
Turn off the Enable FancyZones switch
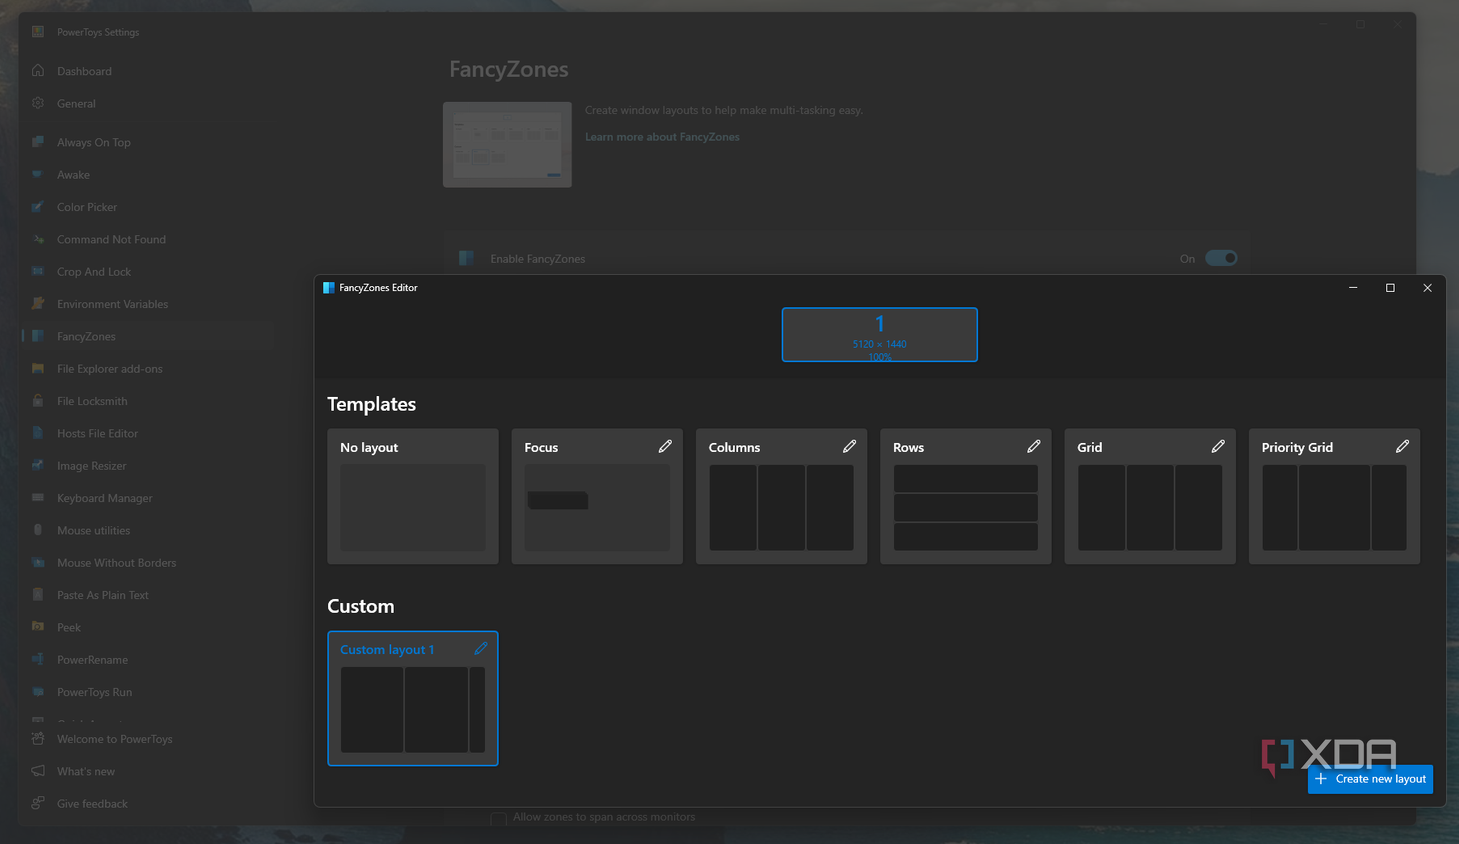[x=1221, y=258]
